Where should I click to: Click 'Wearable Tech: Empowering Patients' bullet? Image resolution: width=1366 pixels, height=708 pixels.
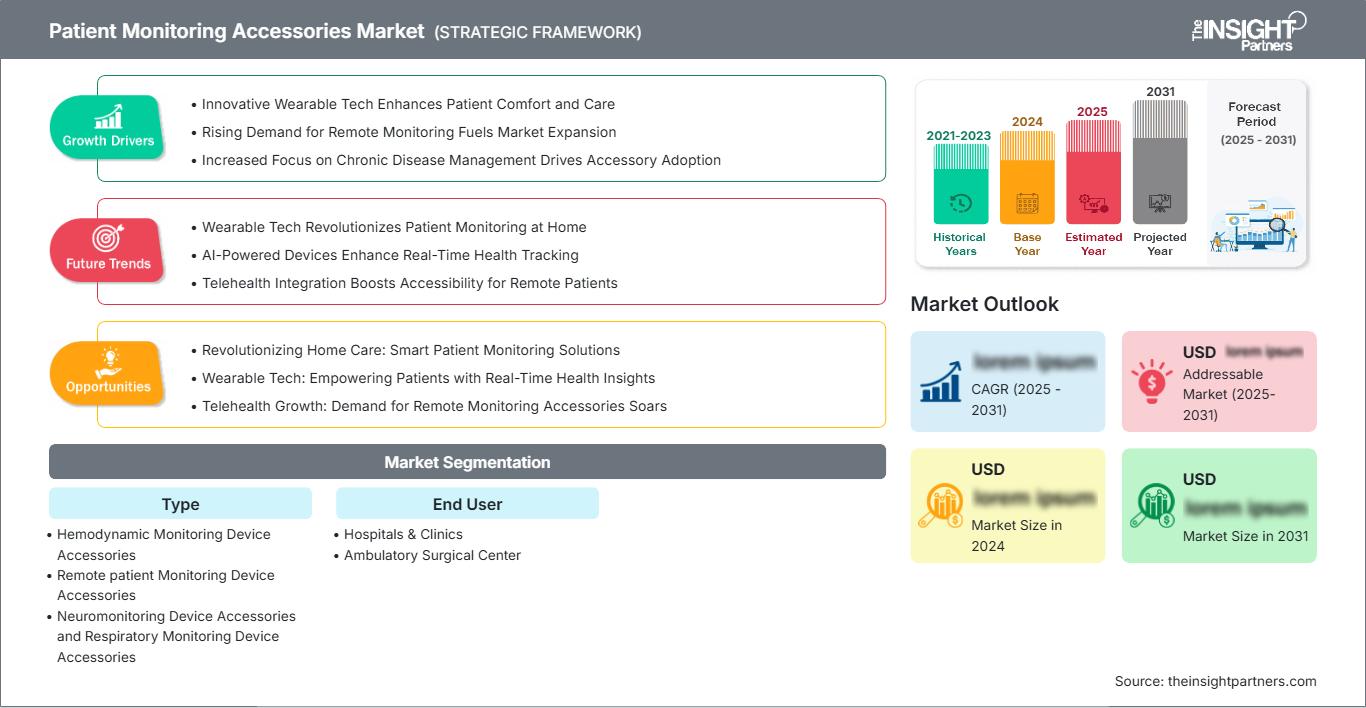tap(428, 378)
